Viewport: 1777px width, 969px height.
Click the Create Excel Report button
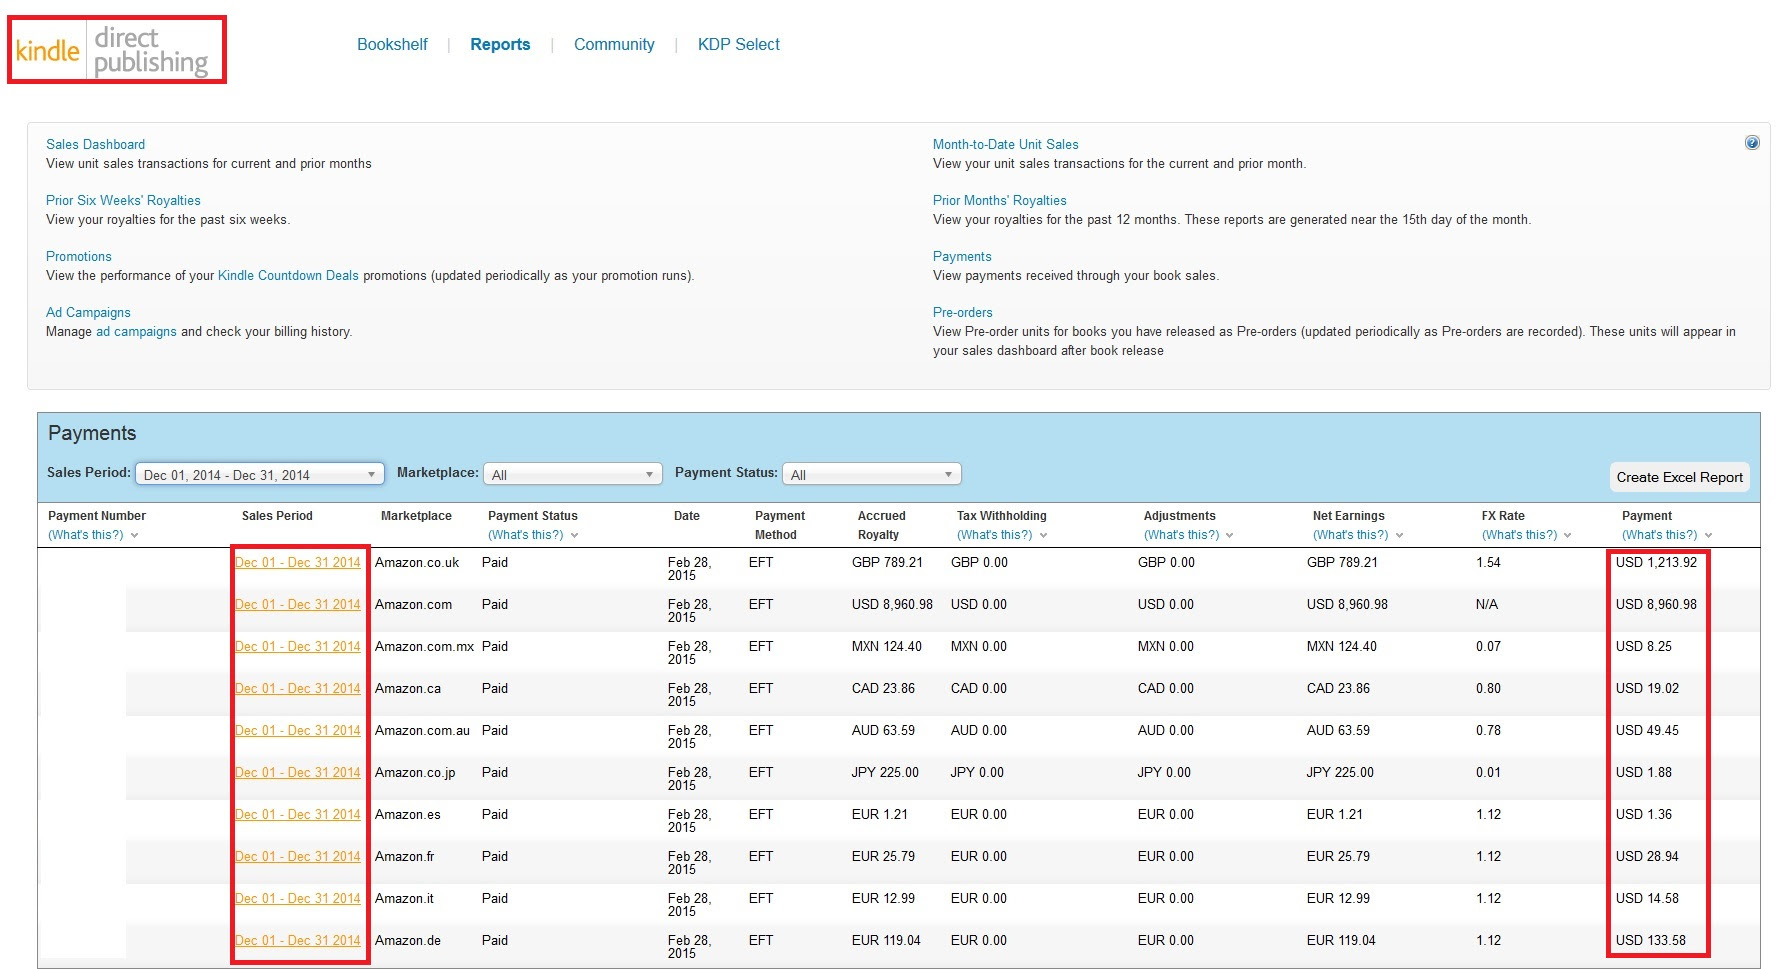click(x=1679, y=477)
